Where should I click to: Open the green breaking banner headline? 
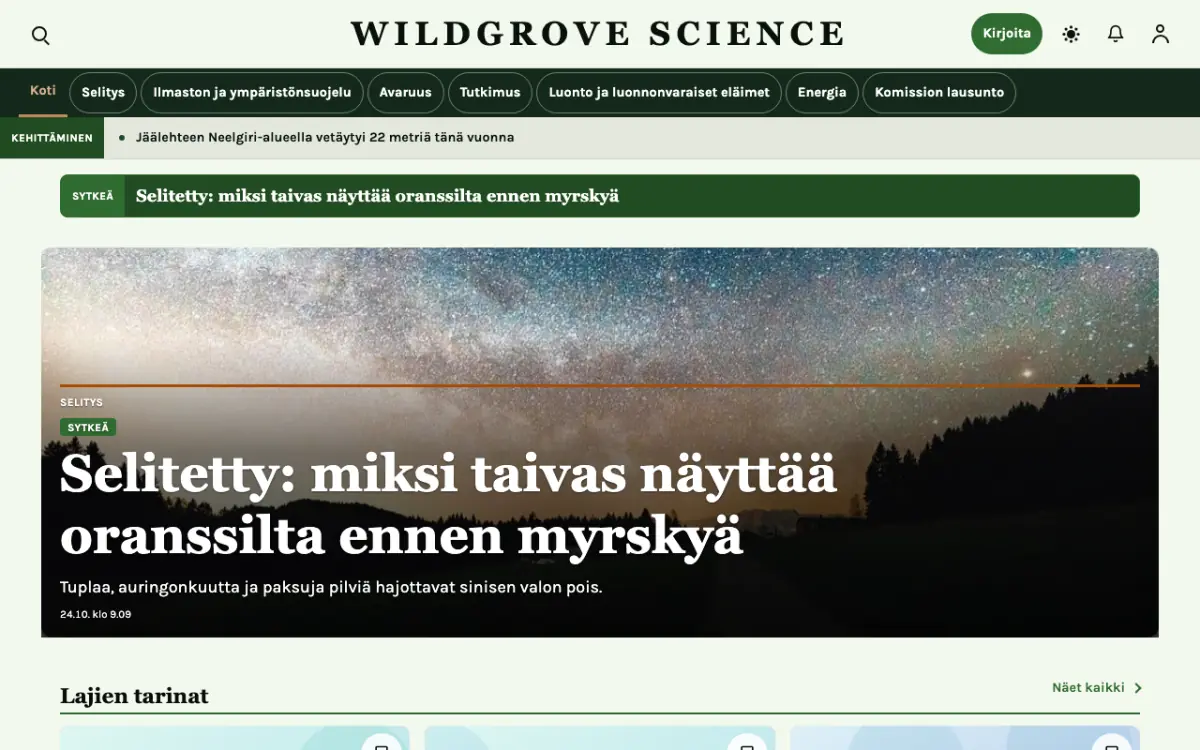377,196
